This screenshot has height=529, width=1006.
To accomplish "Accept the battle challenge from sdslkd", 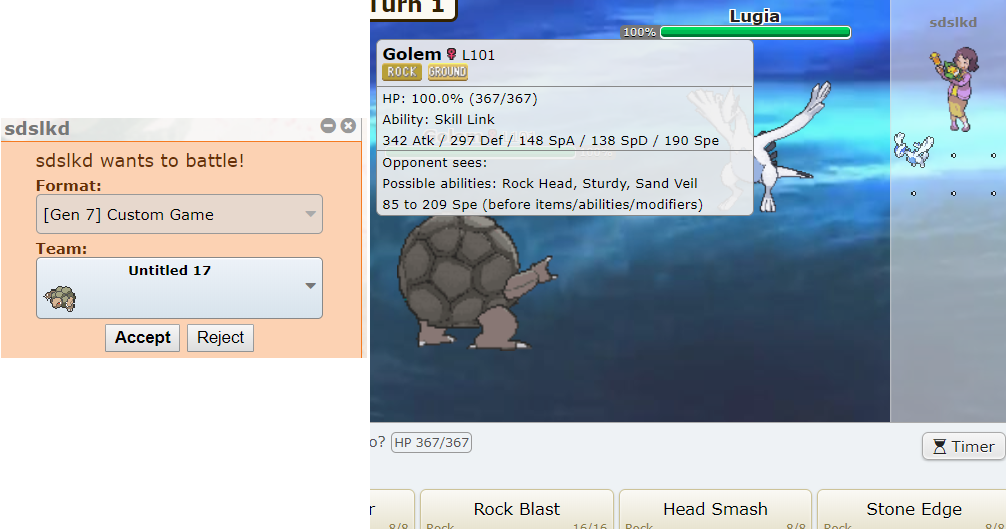I will click(142, 338).
